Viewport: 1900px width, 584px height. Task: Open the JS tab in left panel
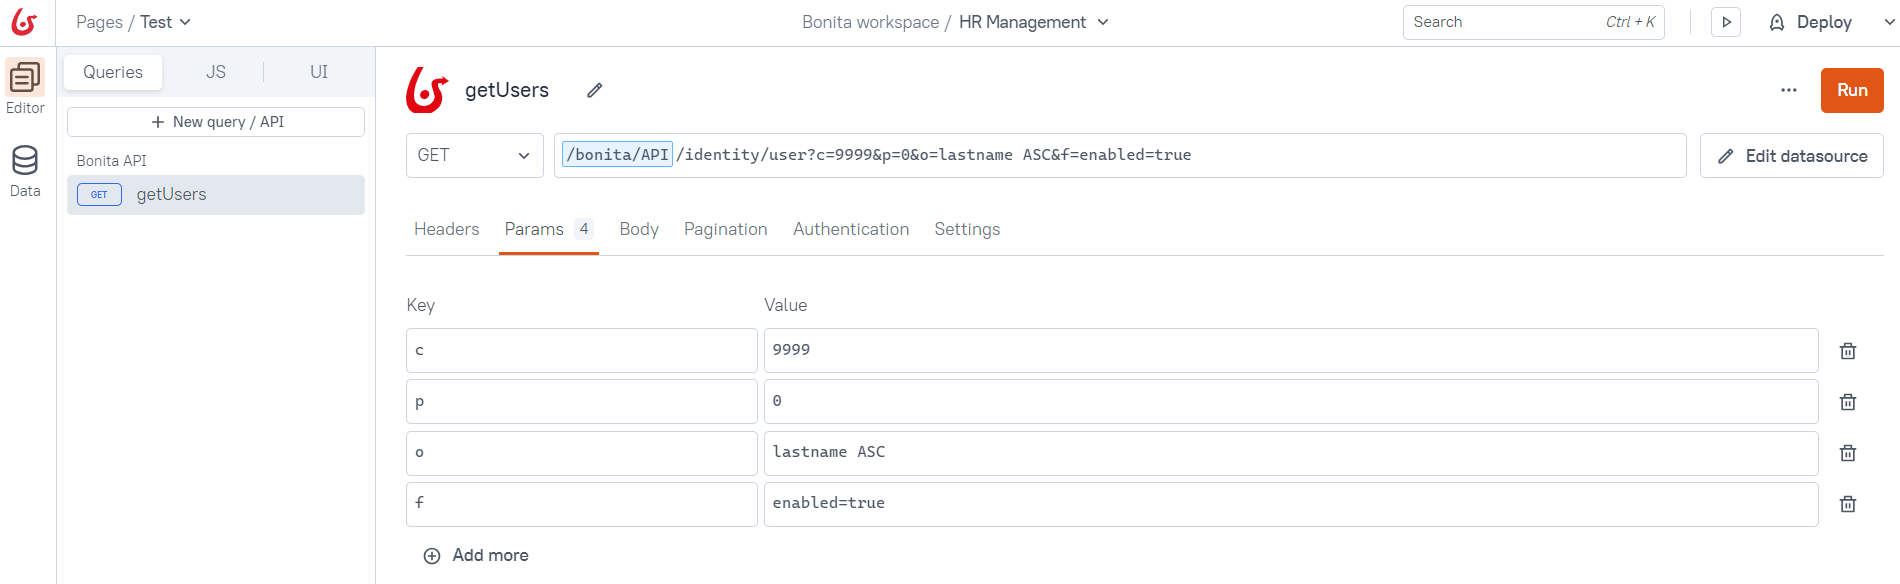216,72
